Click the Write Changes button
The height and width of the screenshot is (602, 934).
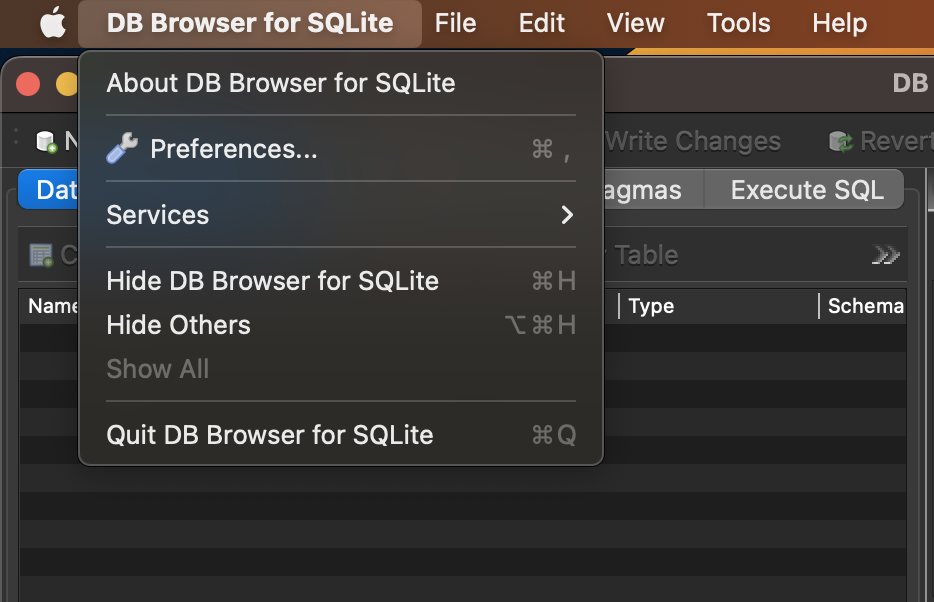tap(693, 141)
